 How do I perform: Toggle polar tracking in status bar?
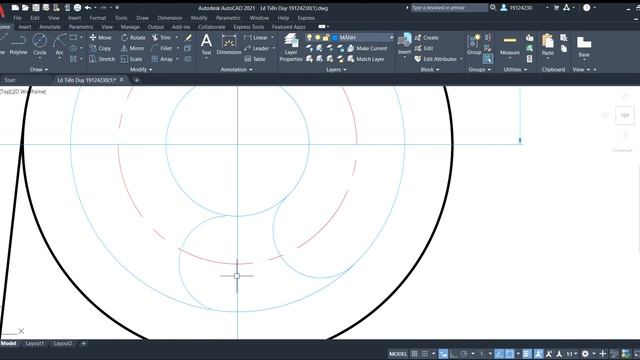click(x=464, y=354)
